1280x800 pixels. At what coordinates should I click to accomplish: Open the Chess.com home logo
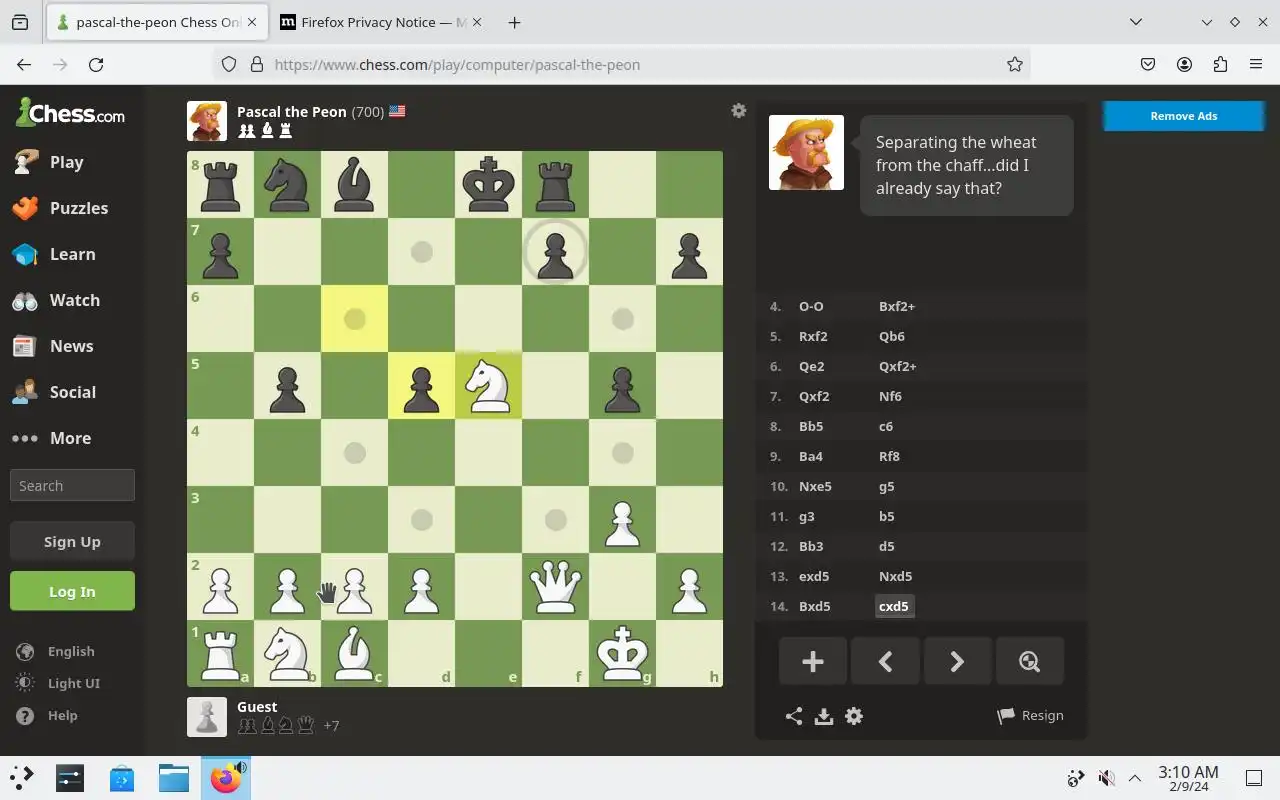pyautogui.click(x=70, y=113)
